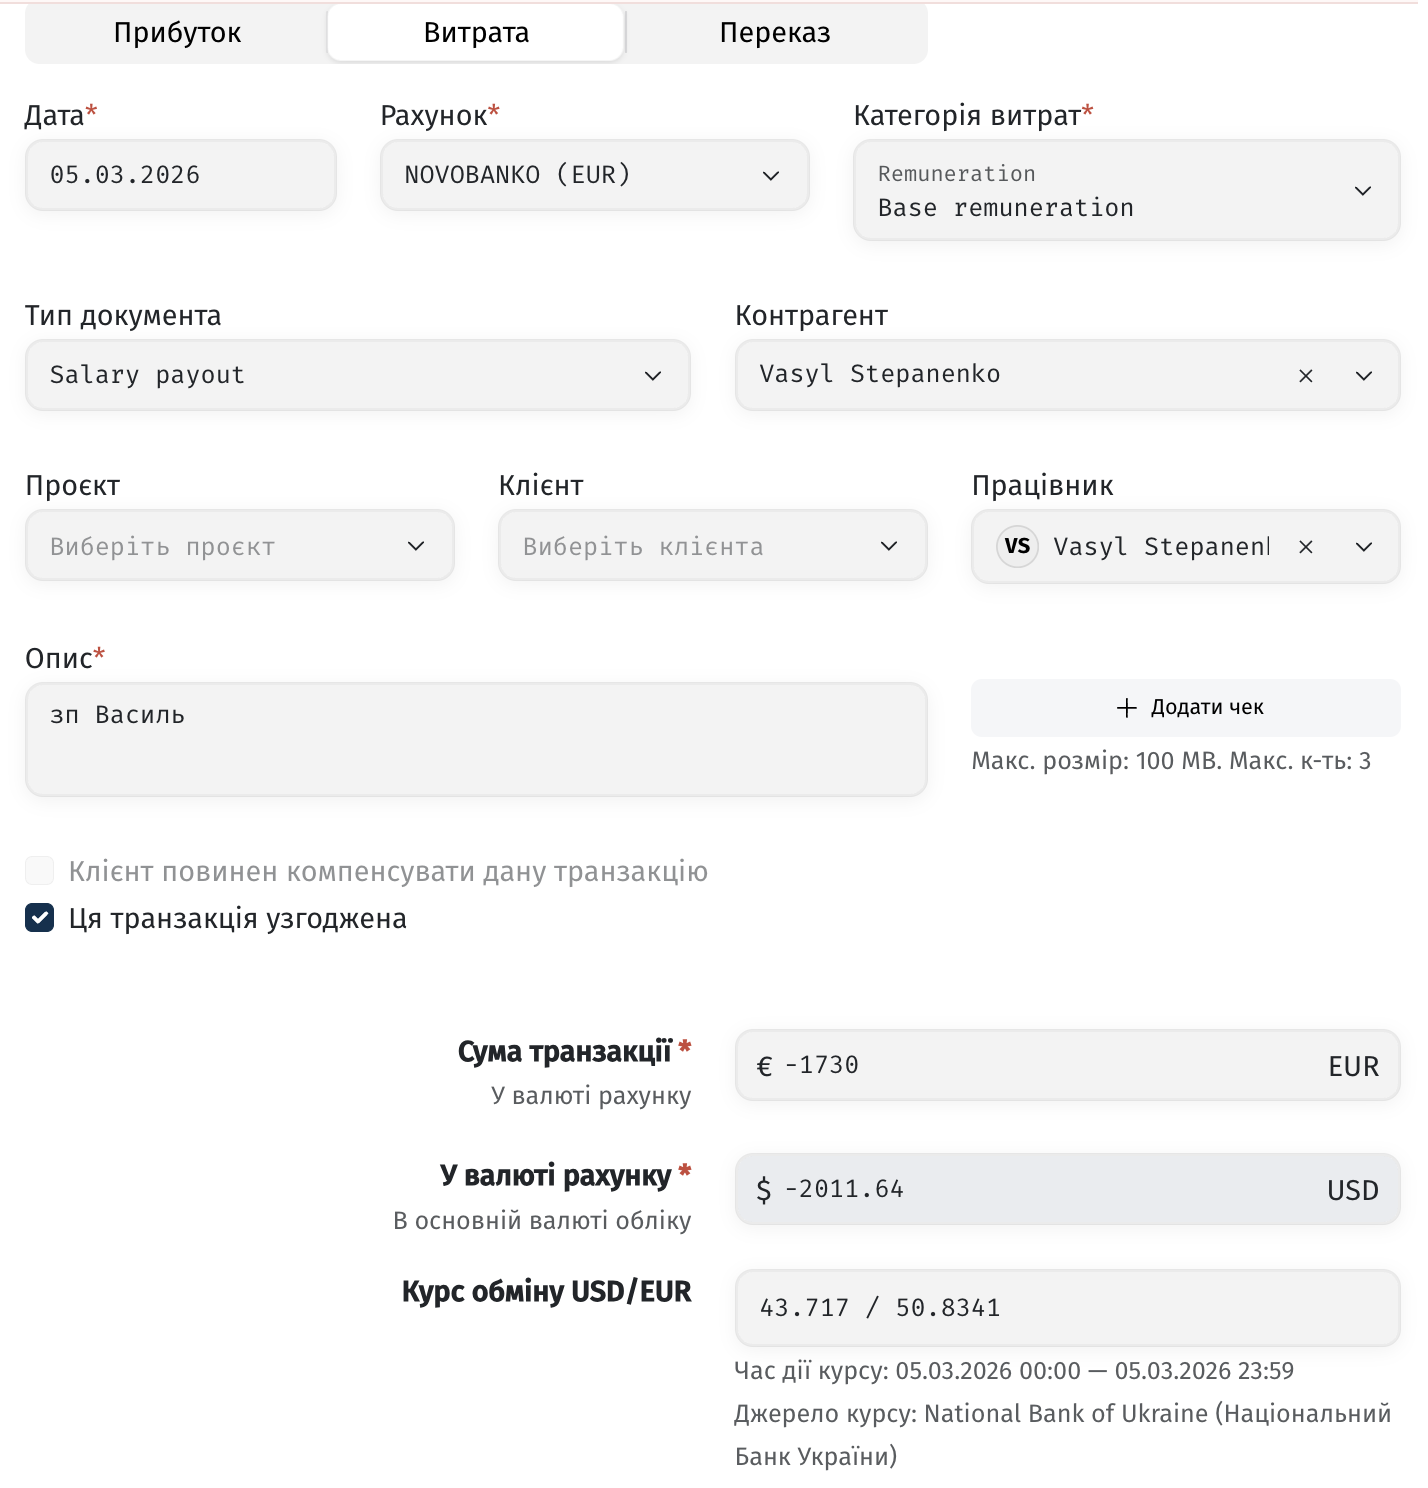The image size is (1428, 1488).
Task: Open Категорія витрат dropdown with Base remuneration
Action: coord(1126,190)
